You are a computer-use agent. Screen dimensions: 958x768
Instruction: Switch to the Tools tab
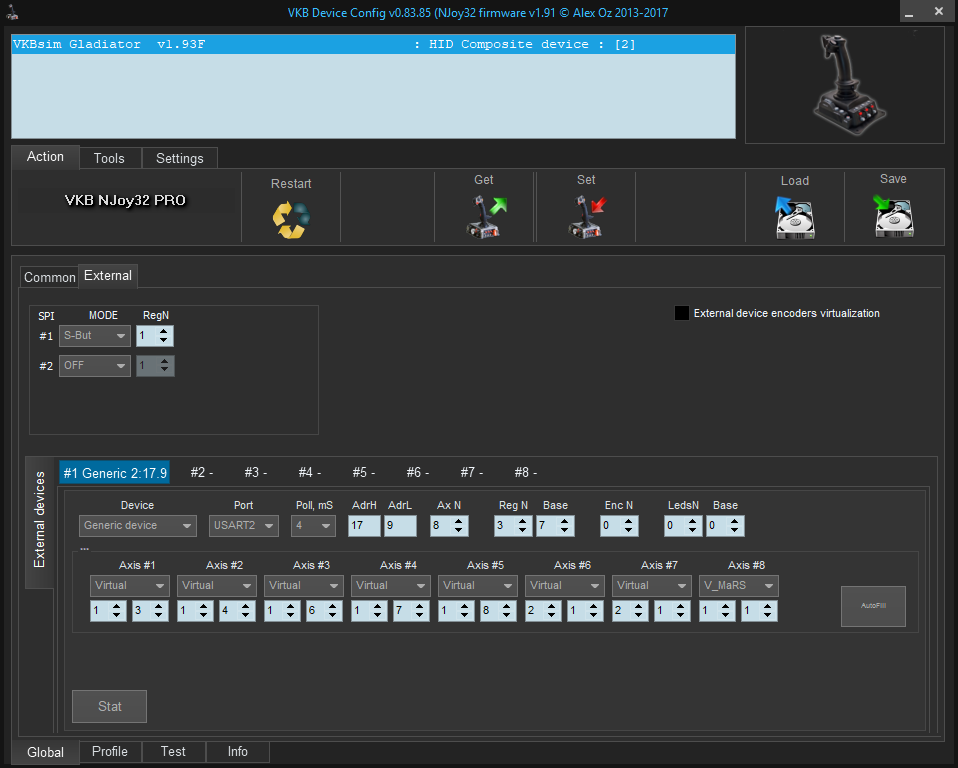click(x=109, y=158)
